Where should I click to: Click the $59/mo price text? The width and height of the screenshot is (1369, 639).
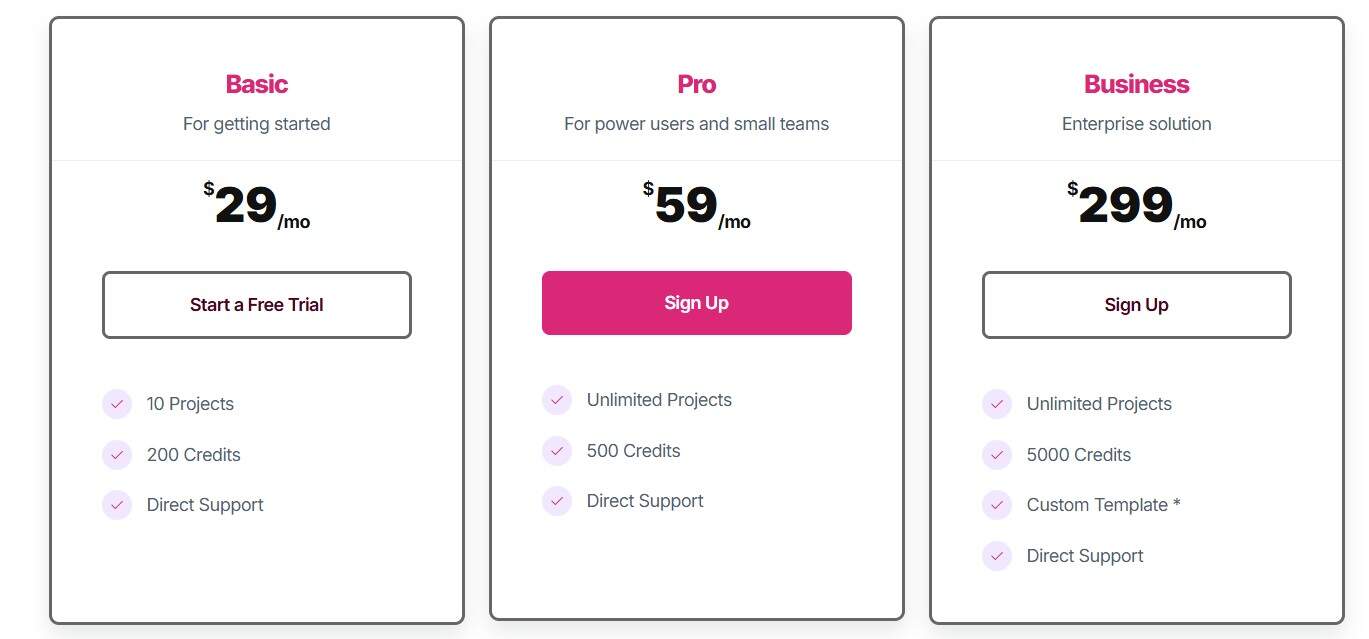(x=696, y=205)
